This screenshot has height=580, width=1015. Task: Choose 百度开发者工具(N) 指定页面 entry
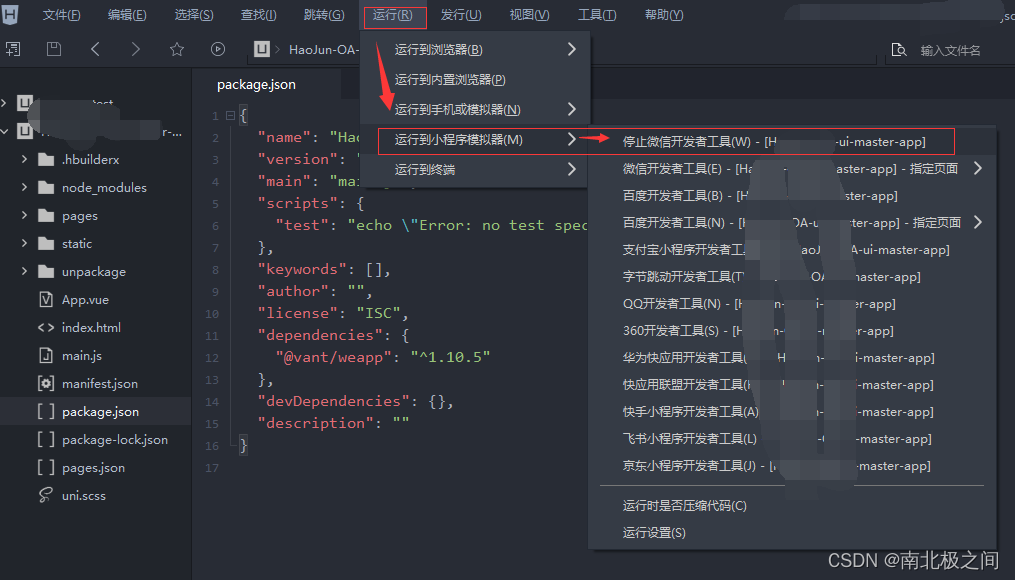[x=792, y=223]
